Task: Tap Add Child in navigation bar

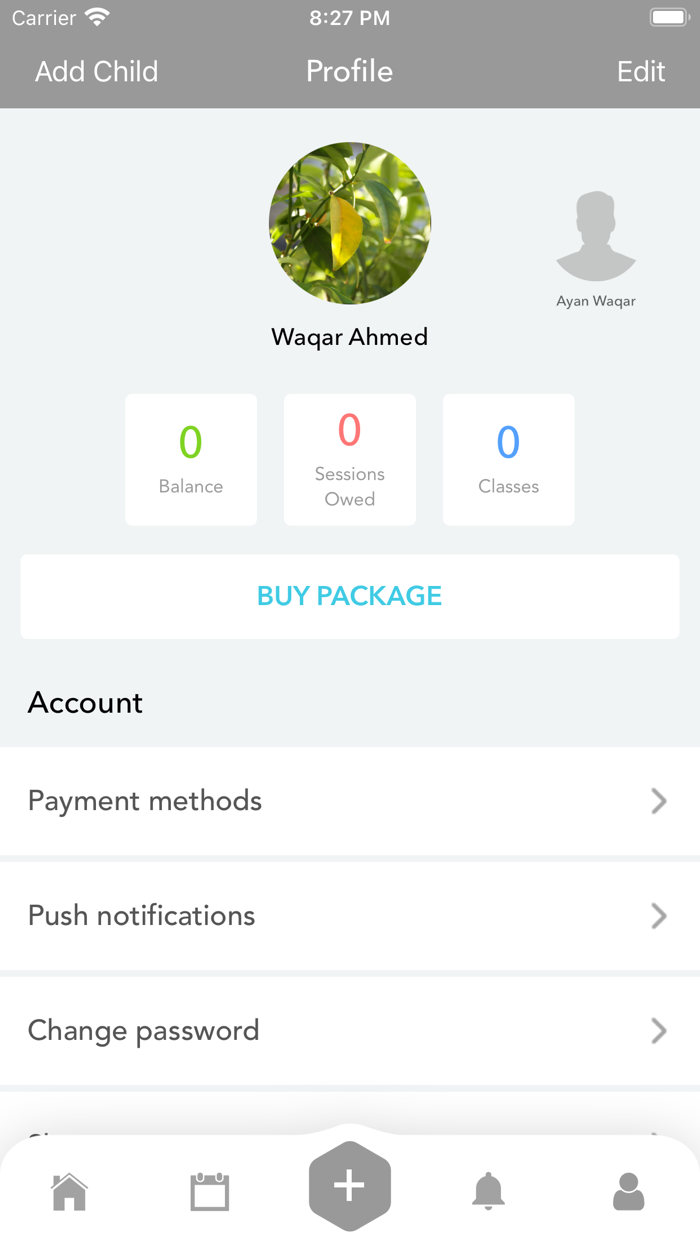Action: click(x=96, y=71)
